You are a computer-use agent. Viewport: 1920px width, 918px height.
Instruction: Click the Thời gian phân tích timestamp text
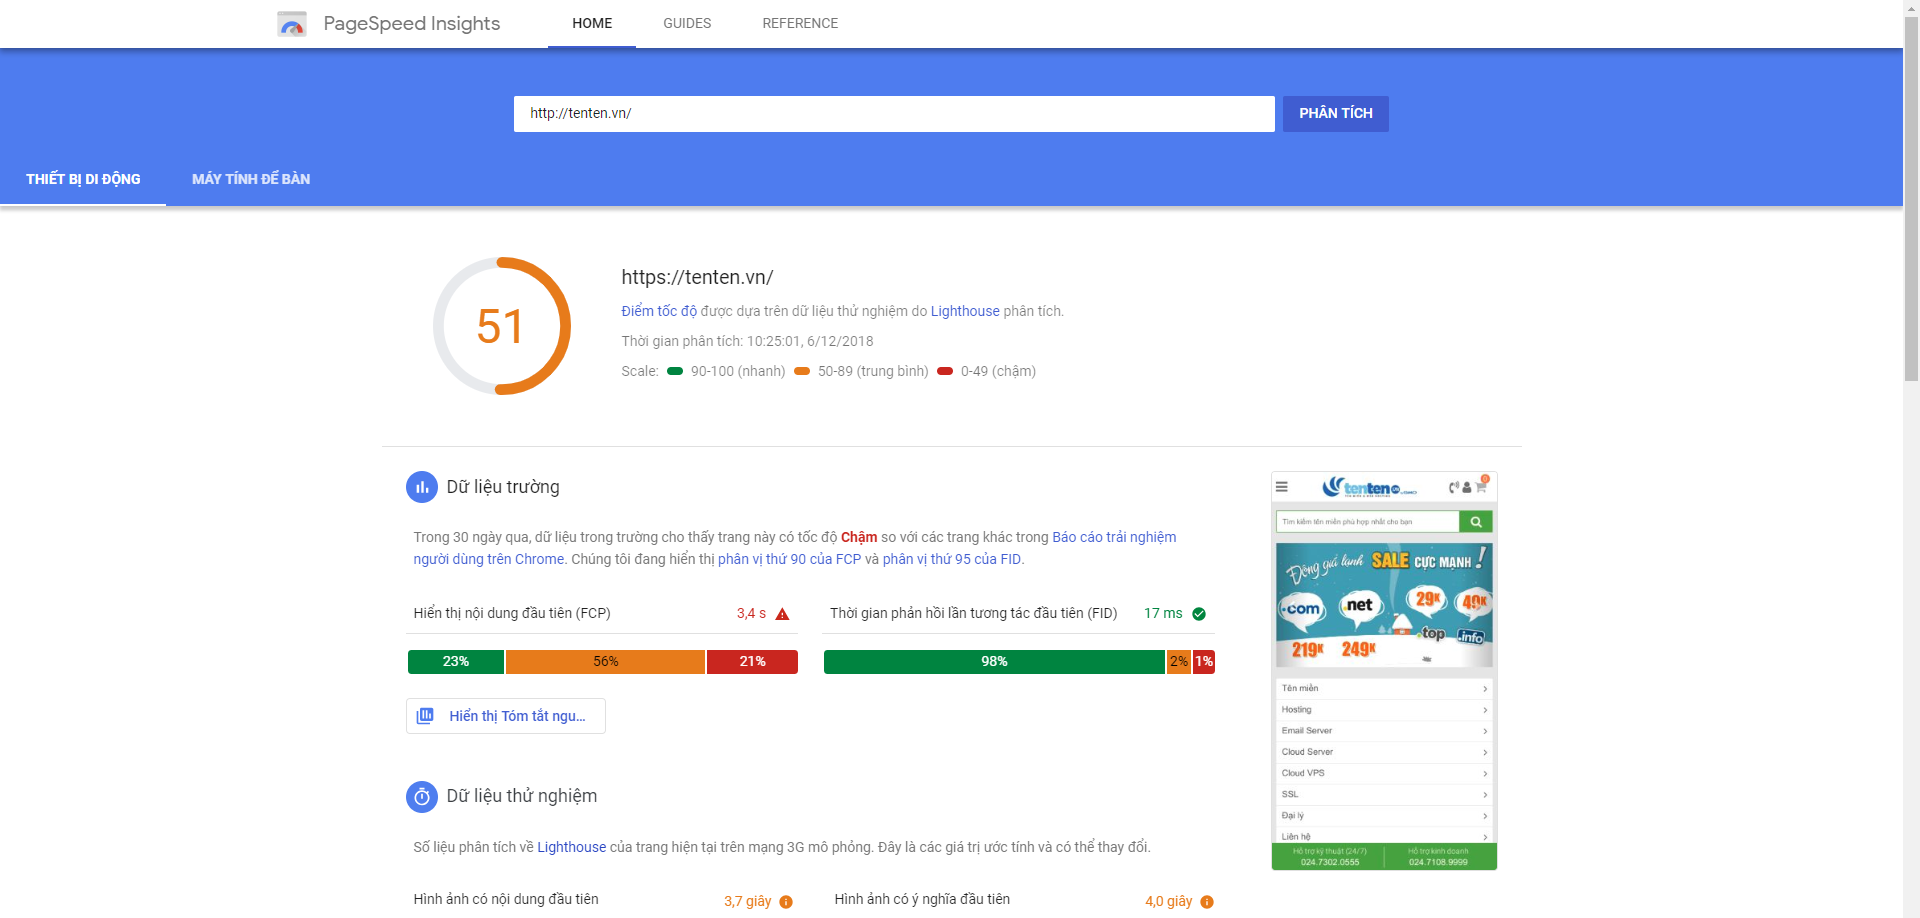747,341
